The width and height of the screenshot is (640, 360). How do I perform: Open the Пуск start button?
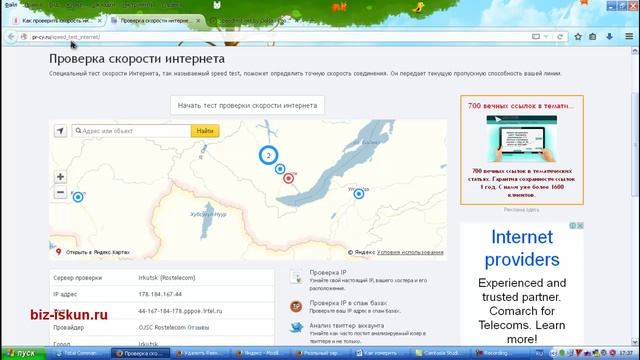24,353
